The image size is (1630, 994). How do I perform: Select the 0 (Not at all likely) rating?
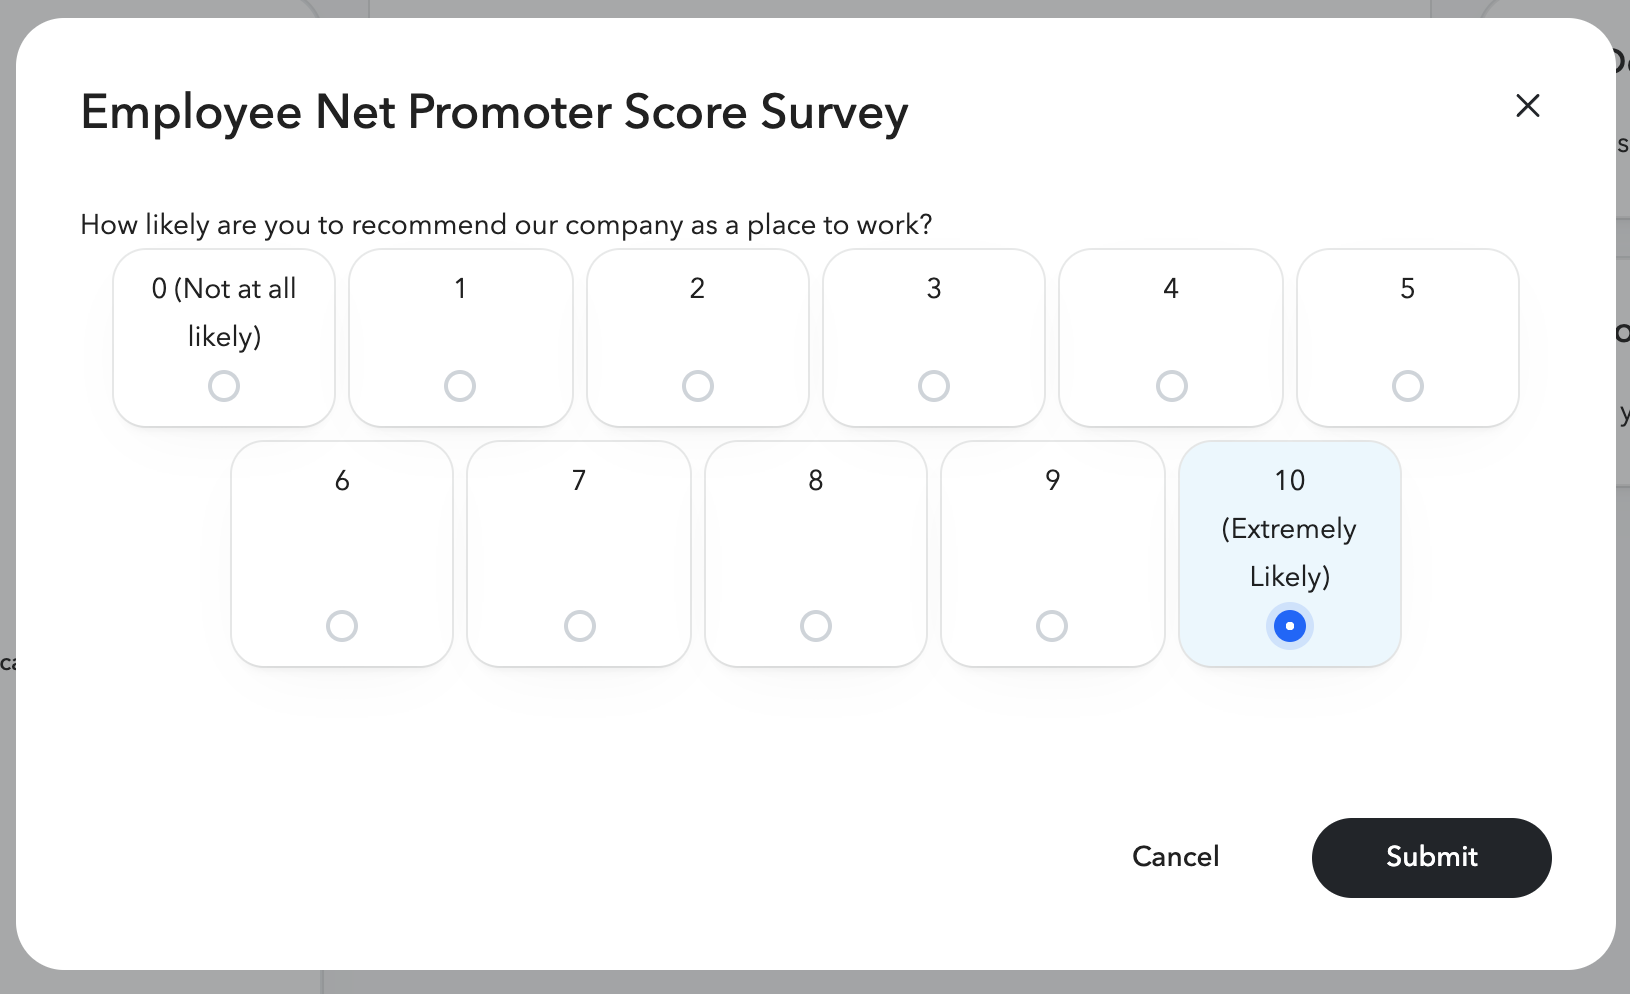pyautogui.click(x=223, y=385)
